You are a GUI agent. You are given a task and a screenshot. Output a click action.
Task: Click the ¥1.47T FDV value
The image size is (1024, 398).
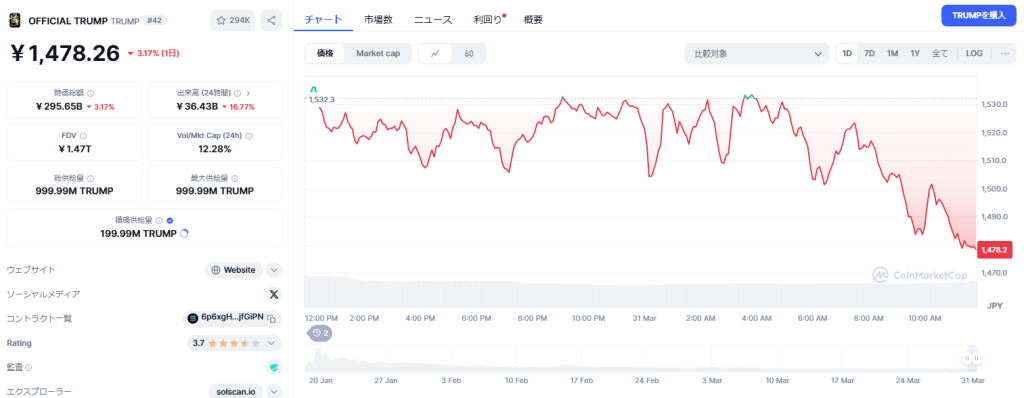74,148
